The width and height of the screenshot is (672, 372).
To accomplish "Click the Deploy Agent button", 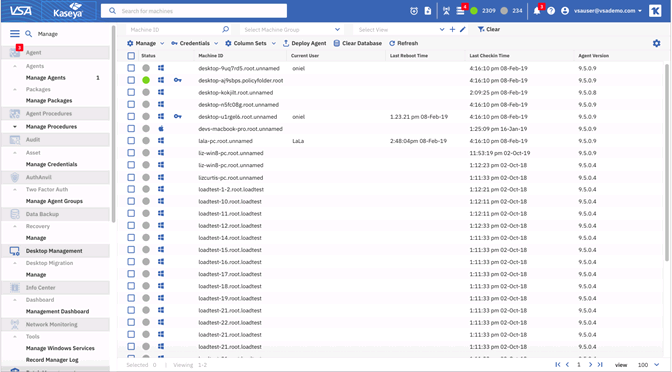I will pyautogui.click(x=305, y=43).
